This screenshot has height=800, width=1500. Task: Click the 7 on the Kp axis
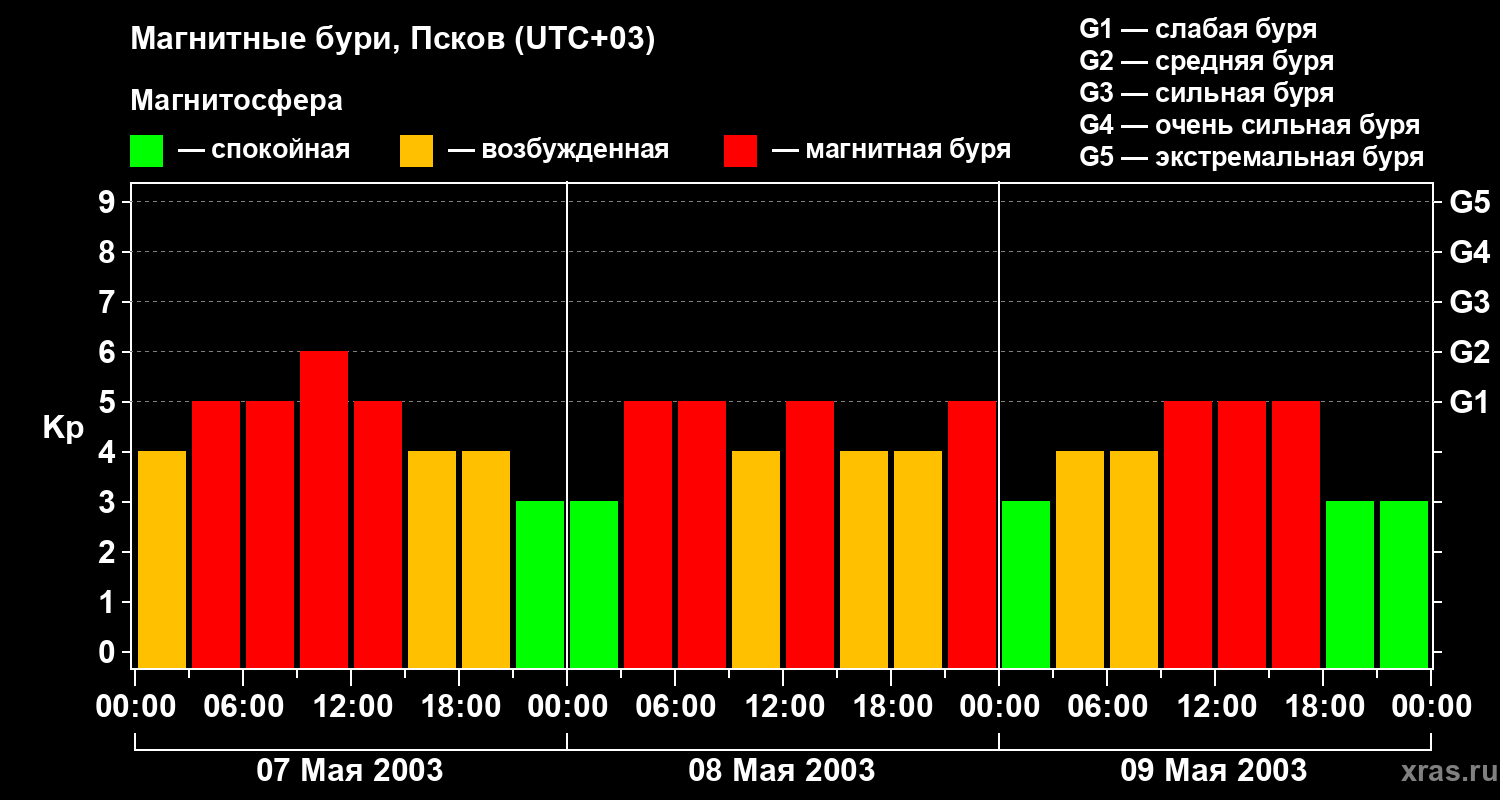pyautogui.click(x=109, y=302)
